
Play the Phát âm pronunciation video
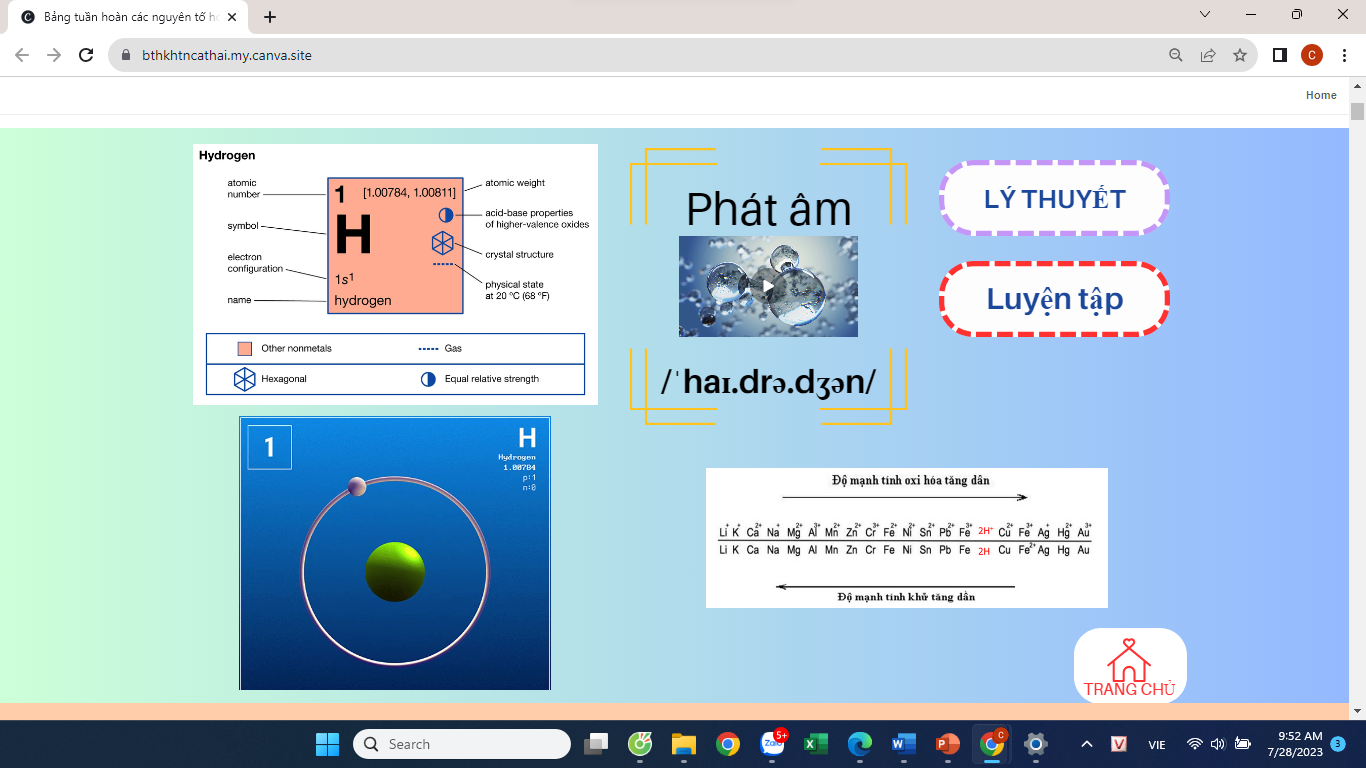767,286
